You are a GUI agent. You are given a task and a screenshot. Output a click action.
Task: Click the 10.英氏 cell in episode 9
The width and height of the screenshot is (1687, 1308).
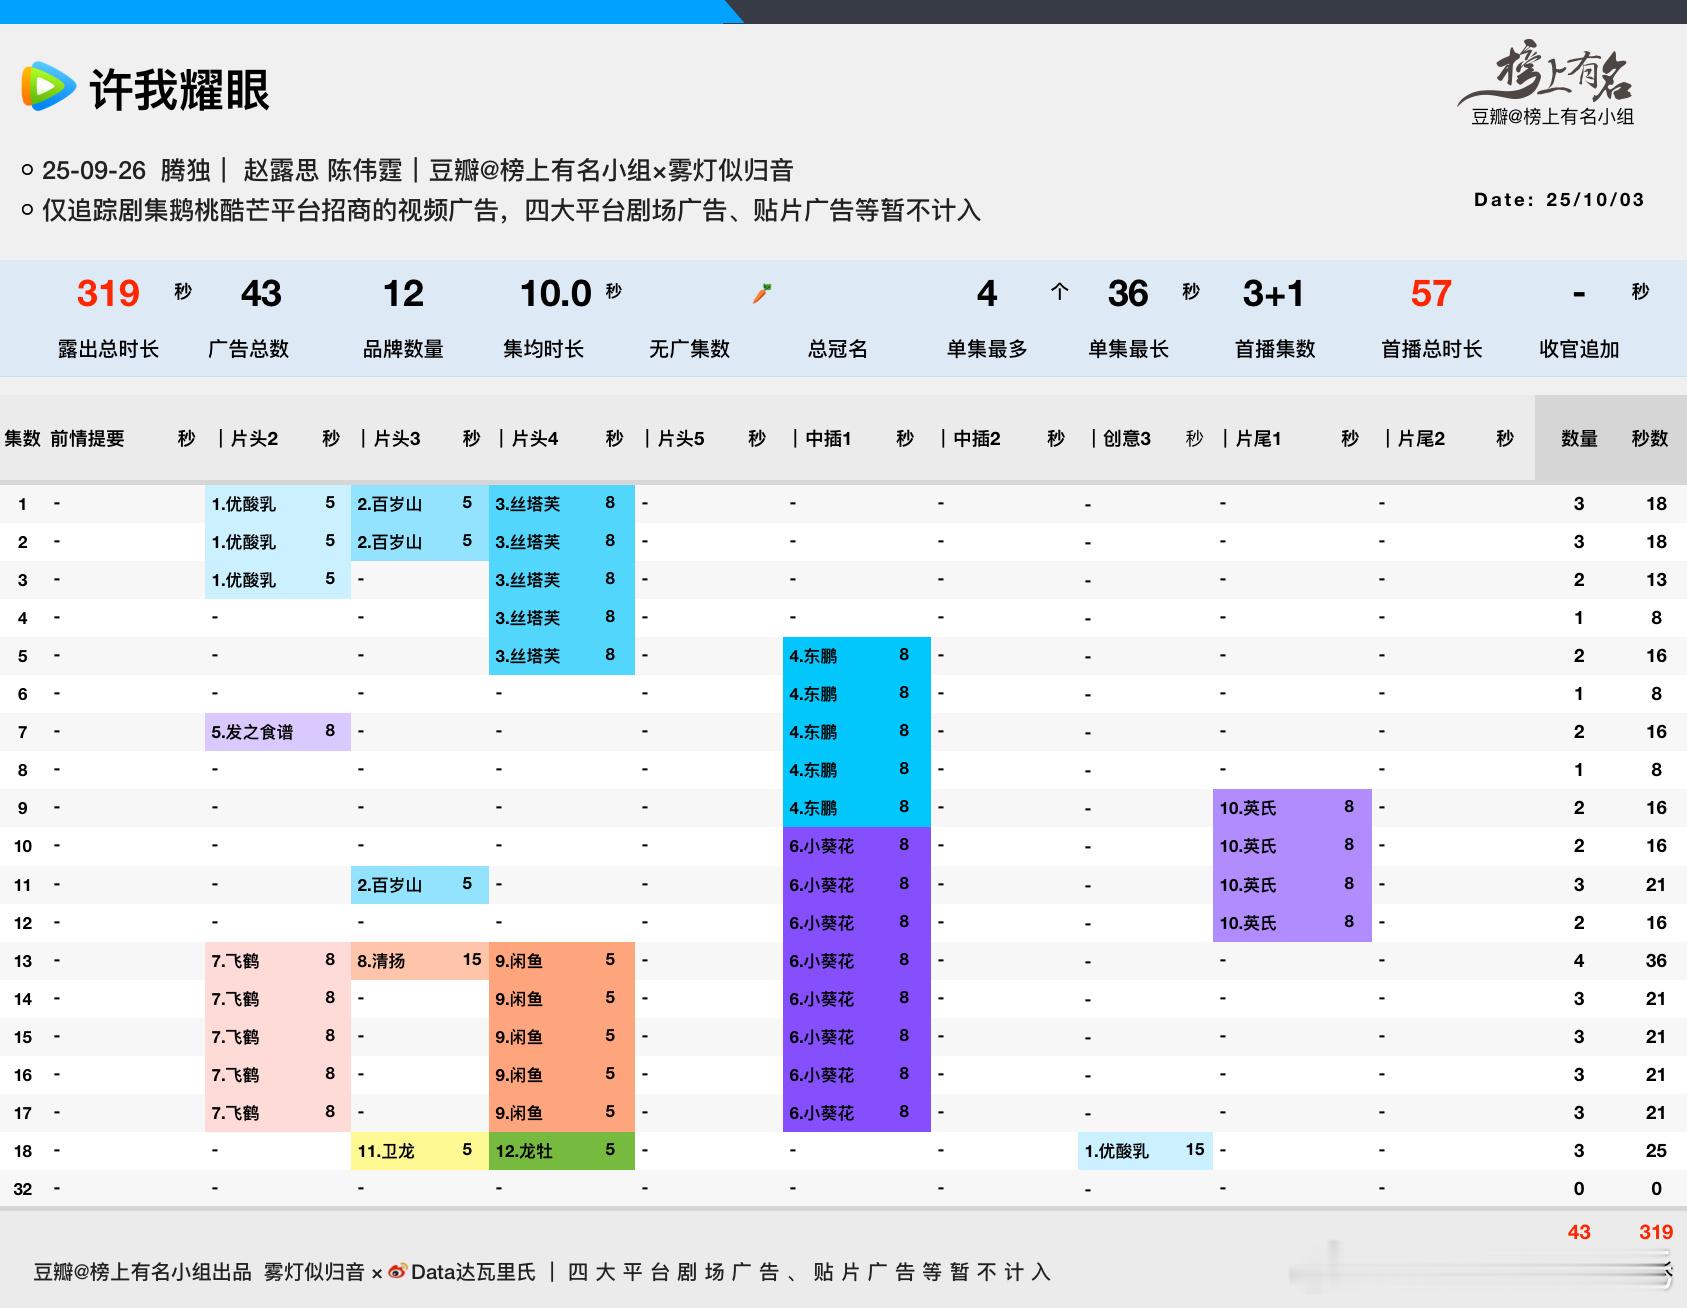tap(1292, 808)
